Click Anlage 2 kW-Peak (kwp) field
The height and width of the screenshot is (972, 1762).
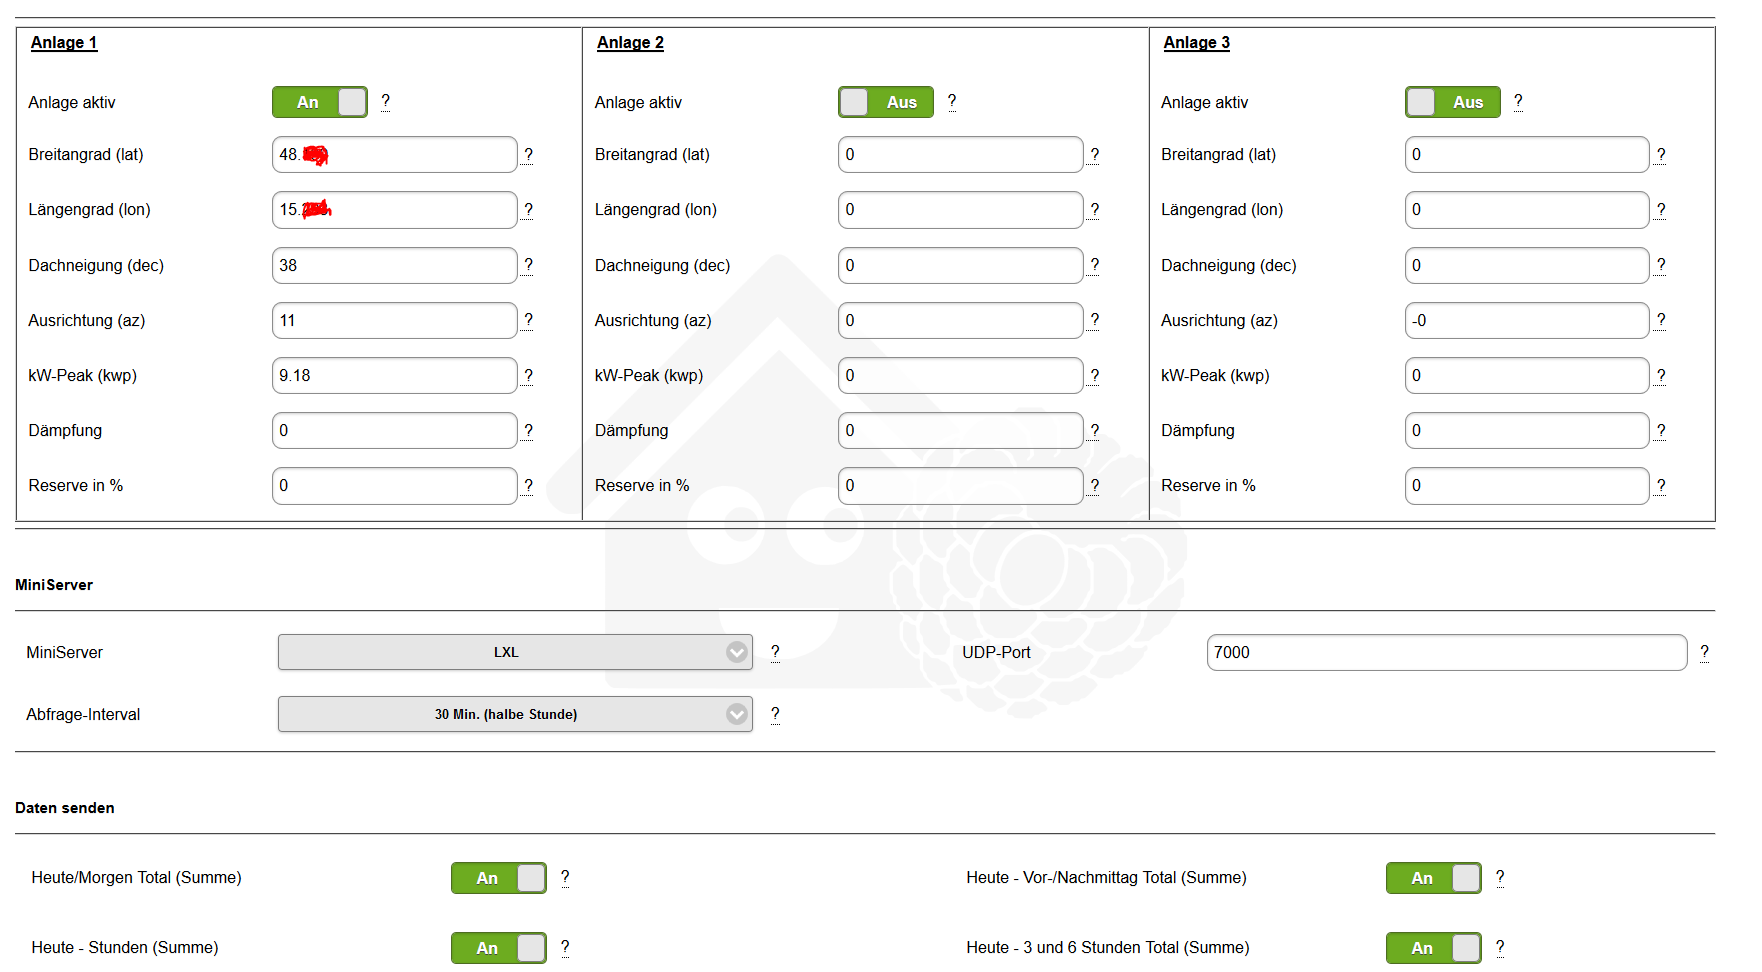pos(961,376)
